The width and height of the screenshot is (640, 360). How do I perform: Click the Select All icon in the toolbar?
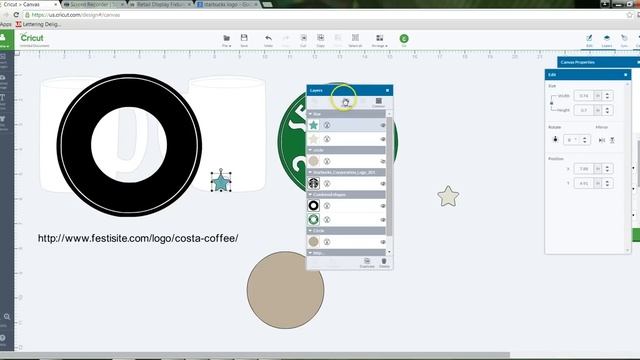[356, 40]
